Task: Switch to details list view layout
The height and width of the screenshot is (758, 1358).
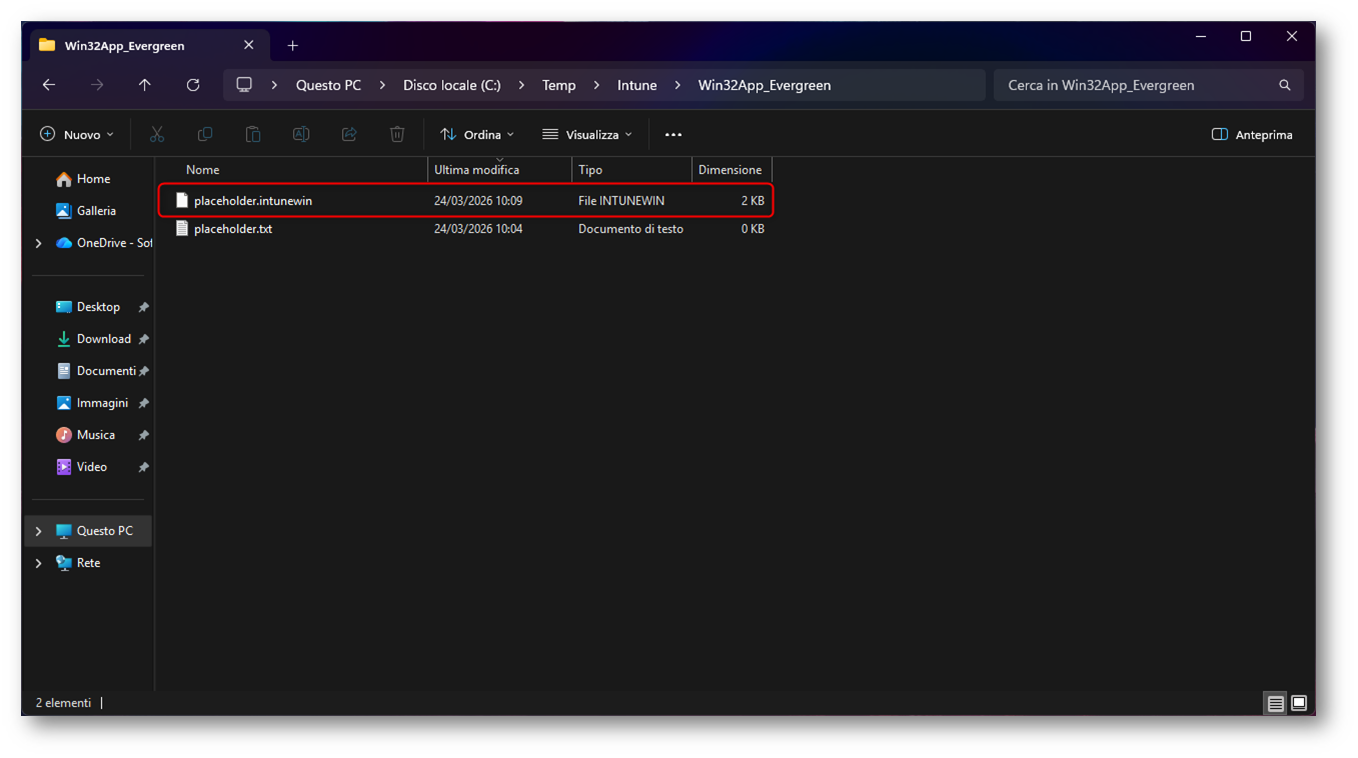Action: point(1275,703)
